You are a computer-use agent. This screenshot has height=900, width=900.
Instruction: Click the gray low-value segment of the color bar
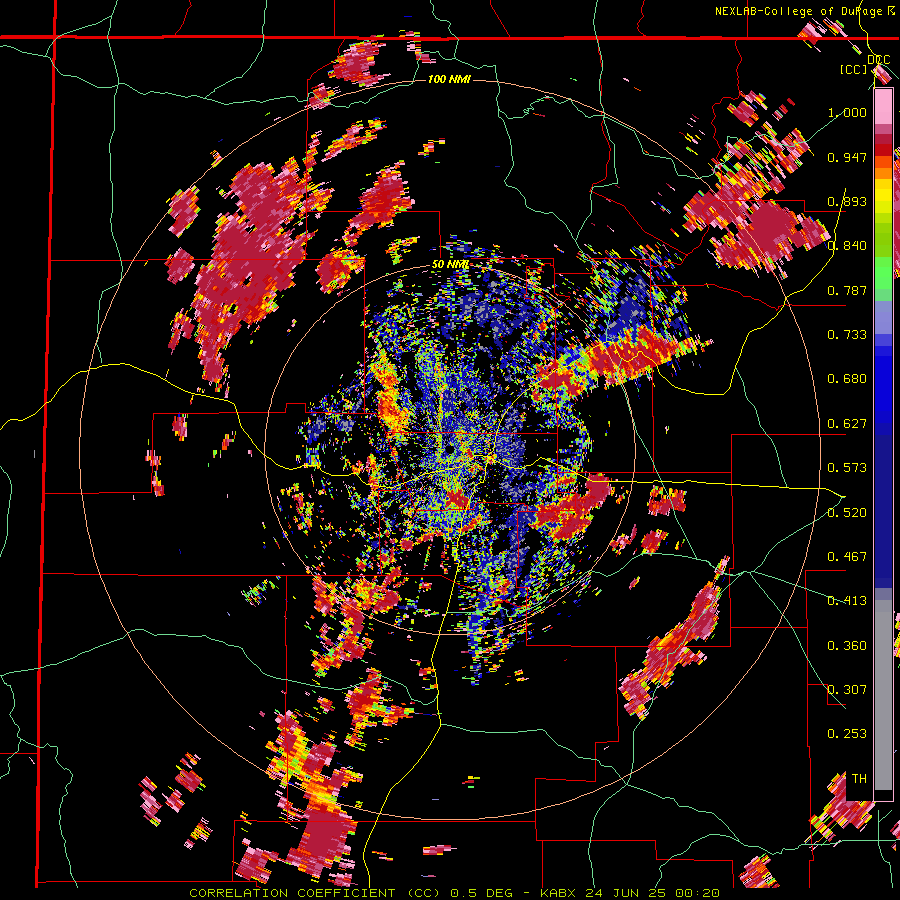pyautogui.click(x=883, y=695)
